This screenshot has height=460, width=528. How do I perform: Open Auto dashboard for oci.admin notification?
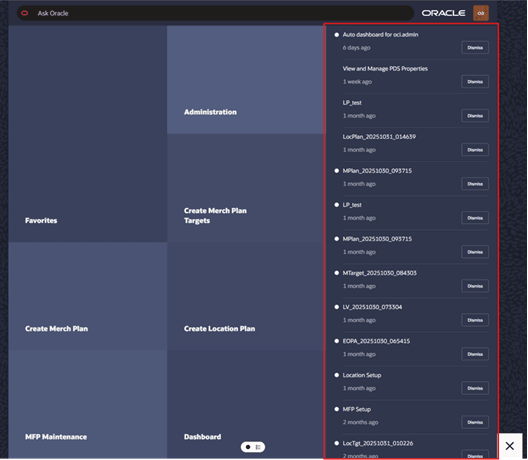tap(380, 34)
